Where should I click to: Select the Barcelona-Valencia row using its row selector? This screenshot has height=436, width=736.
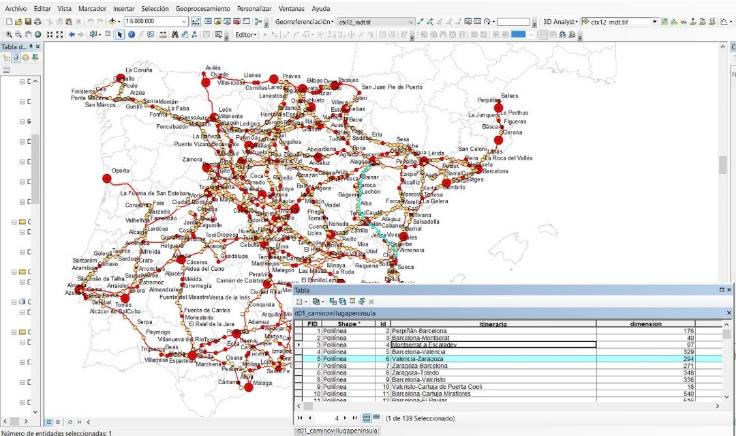[298, 352]
